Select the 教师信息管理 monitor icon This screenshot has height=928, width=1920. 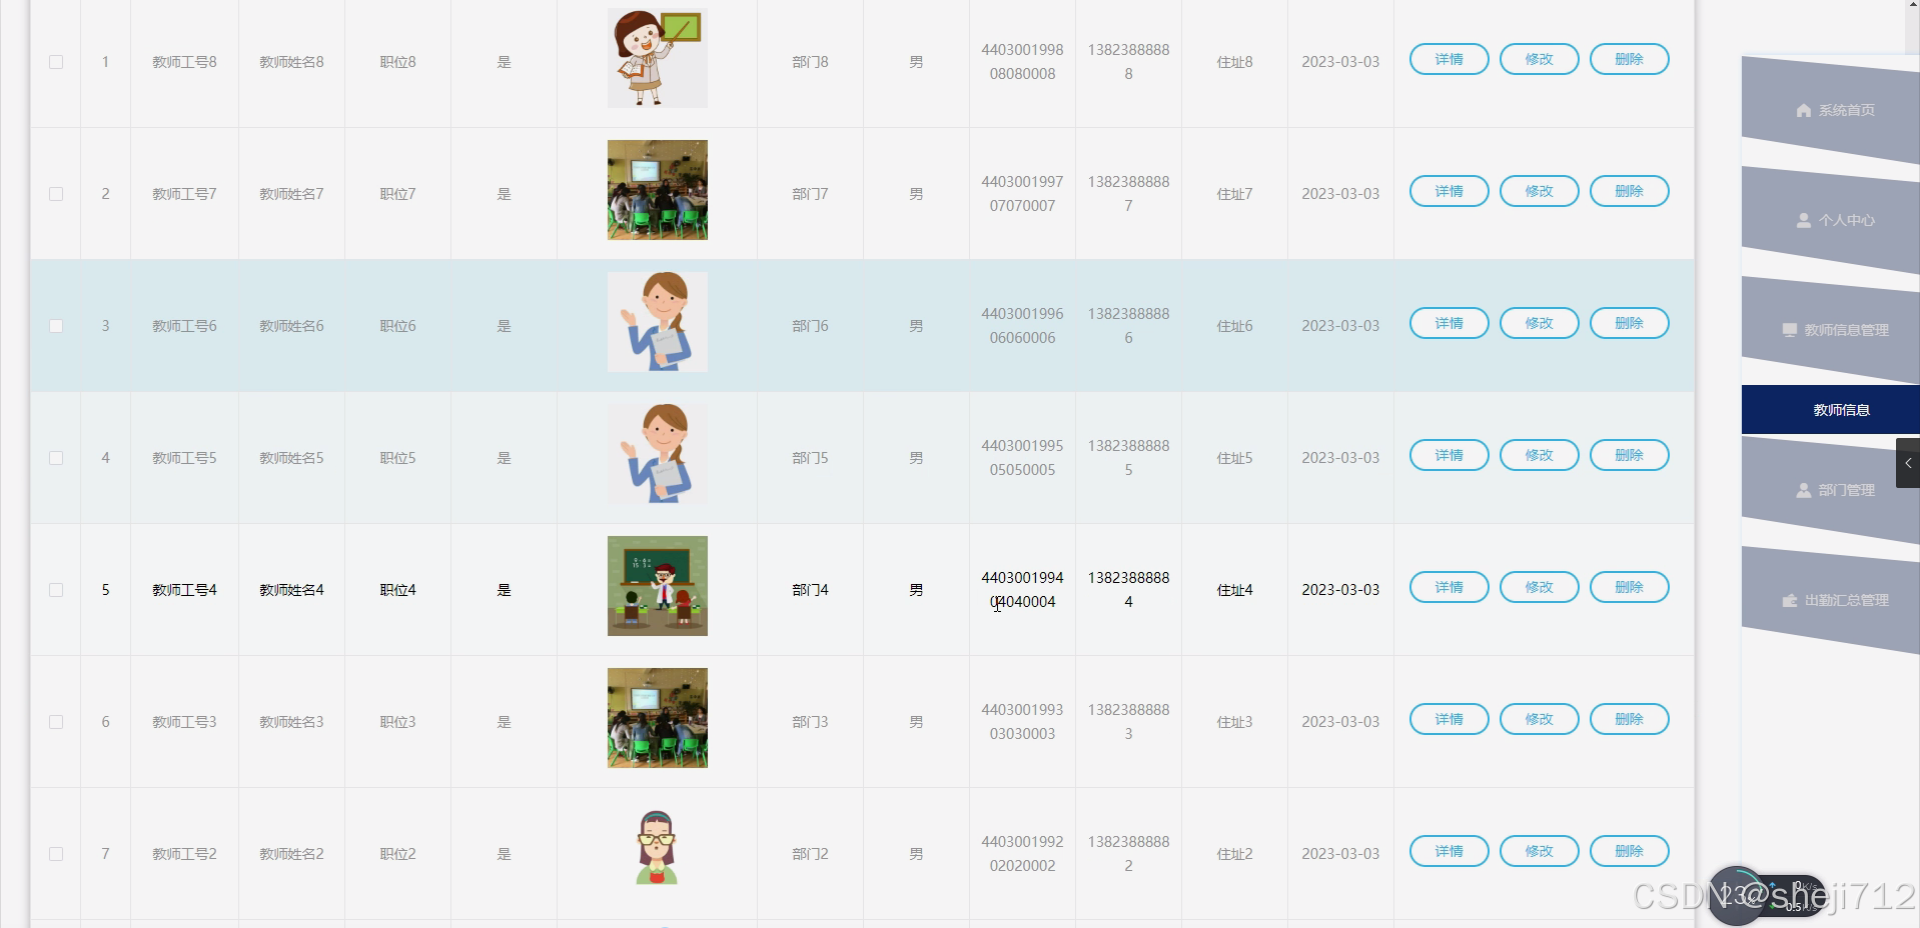click(x=1790, y=330)
